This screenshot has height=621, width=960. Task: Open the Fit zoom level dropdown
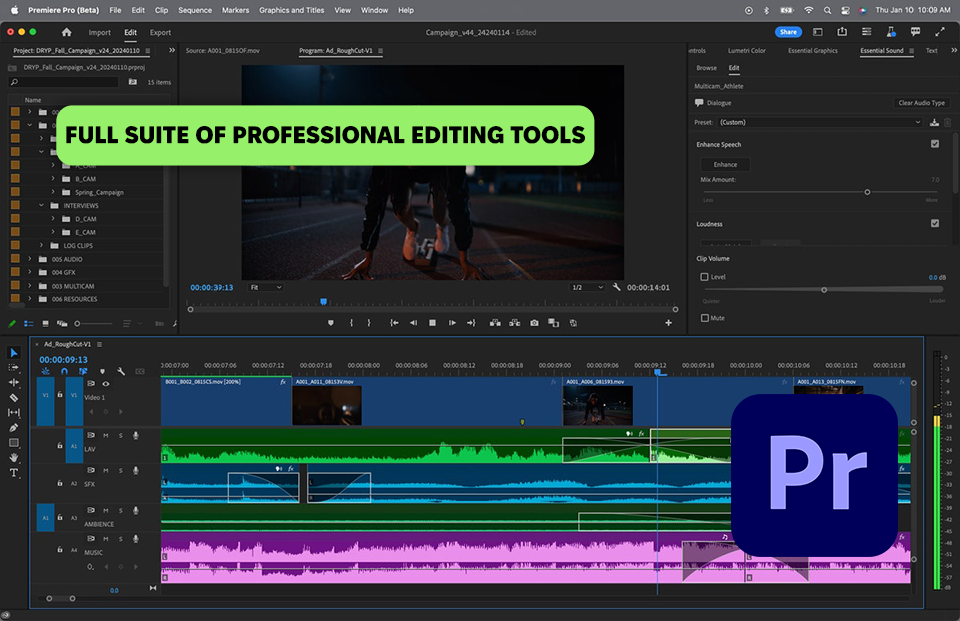click(x=265, y=287)
